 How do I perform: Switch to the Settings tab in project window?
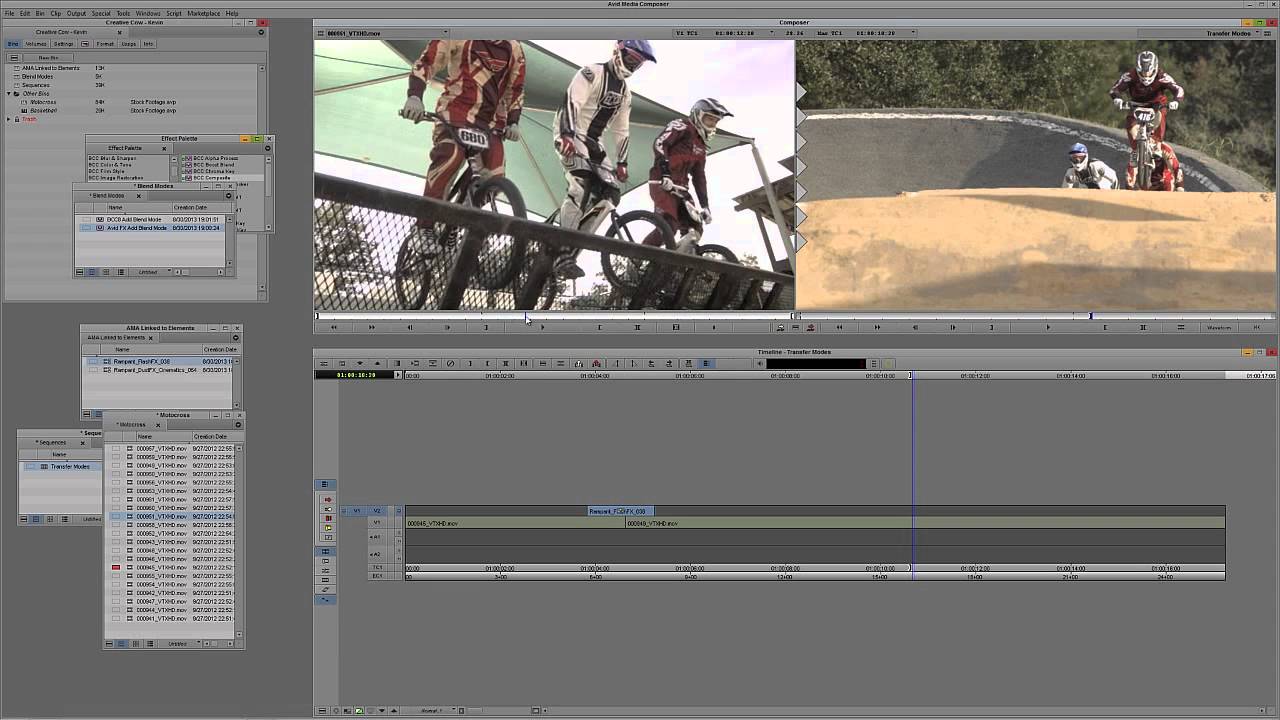click(63, 44)
